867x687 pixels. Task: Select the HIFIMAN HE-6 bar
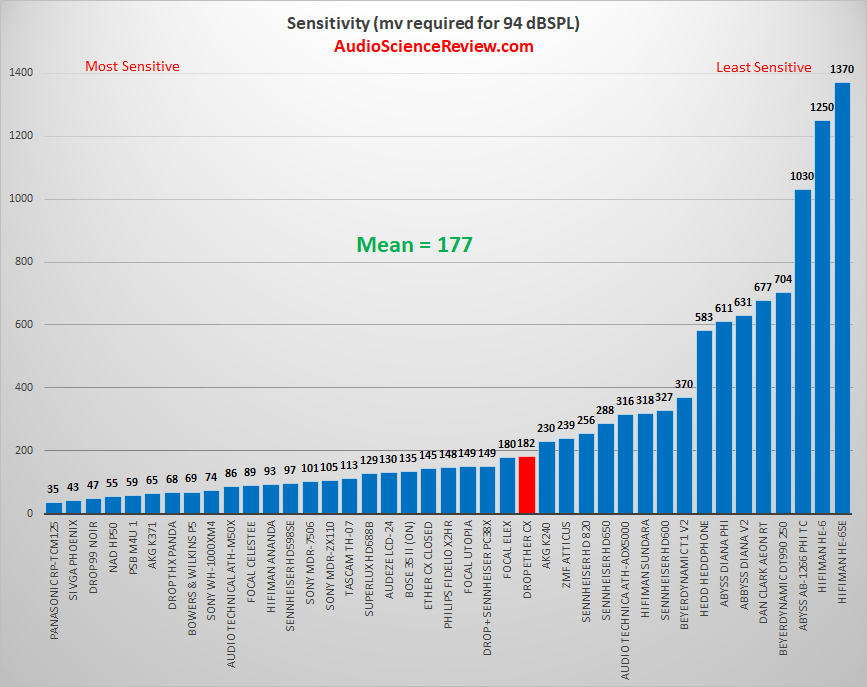[x=822, y=317]
